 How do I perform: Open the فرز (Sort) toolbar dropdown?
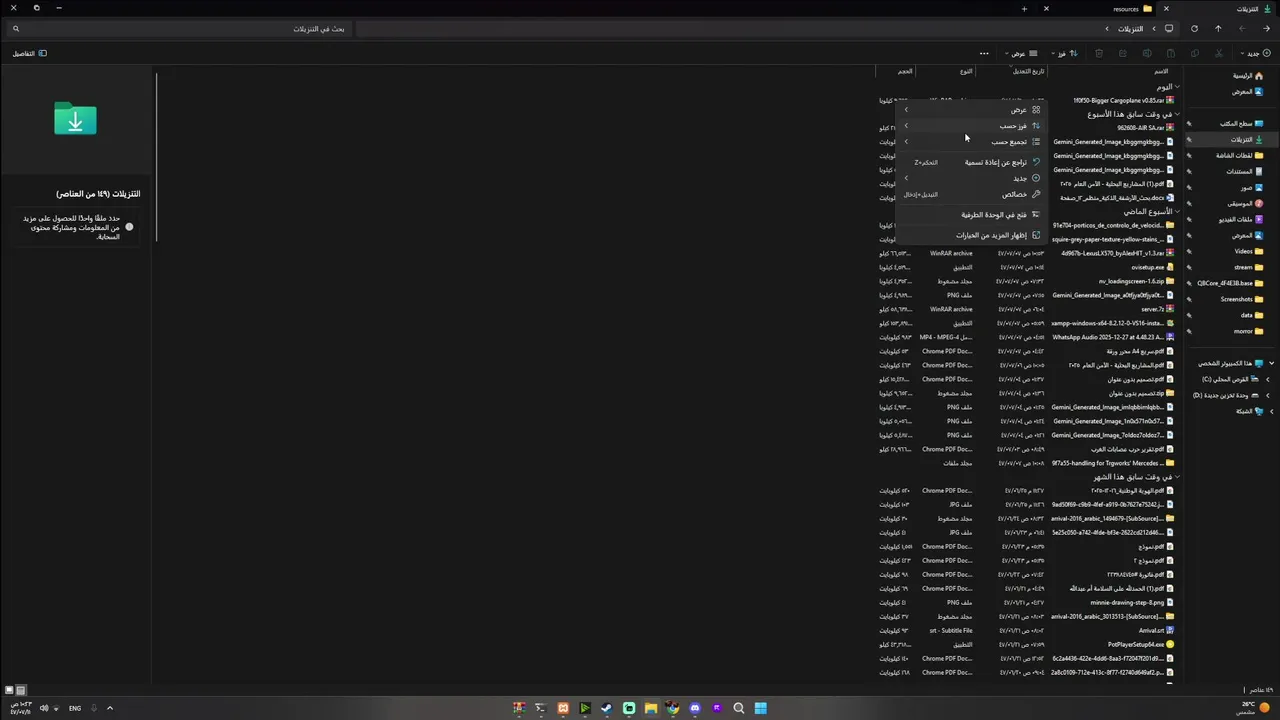point(1064,53)
